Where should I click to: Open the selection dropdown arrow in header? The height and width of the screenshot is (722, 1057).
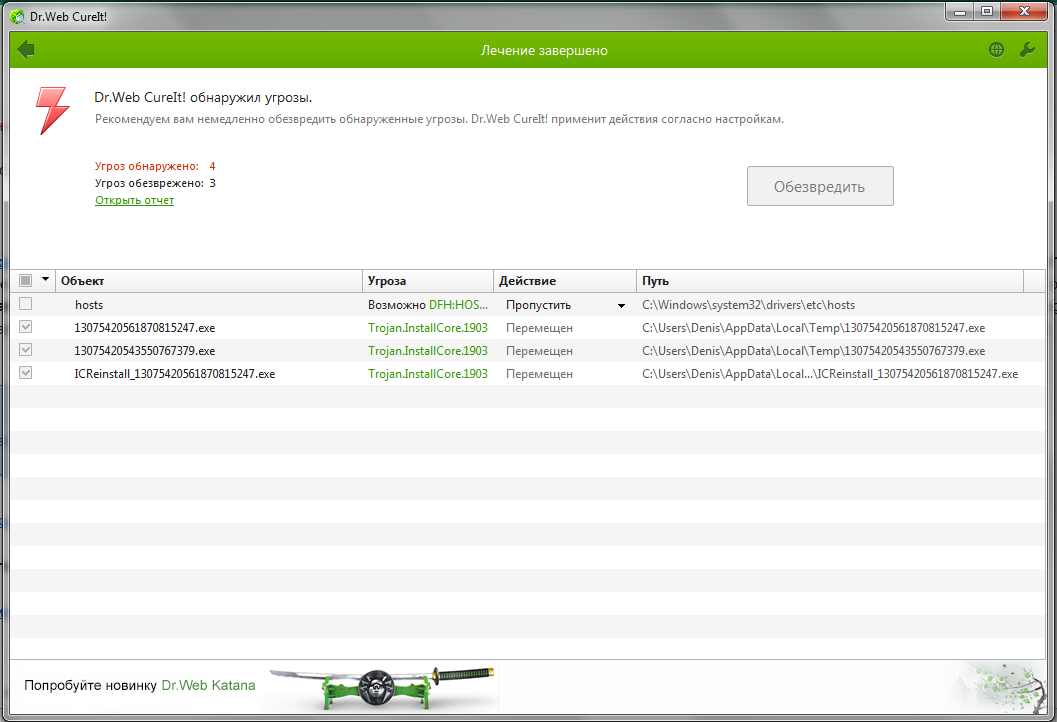45,279
